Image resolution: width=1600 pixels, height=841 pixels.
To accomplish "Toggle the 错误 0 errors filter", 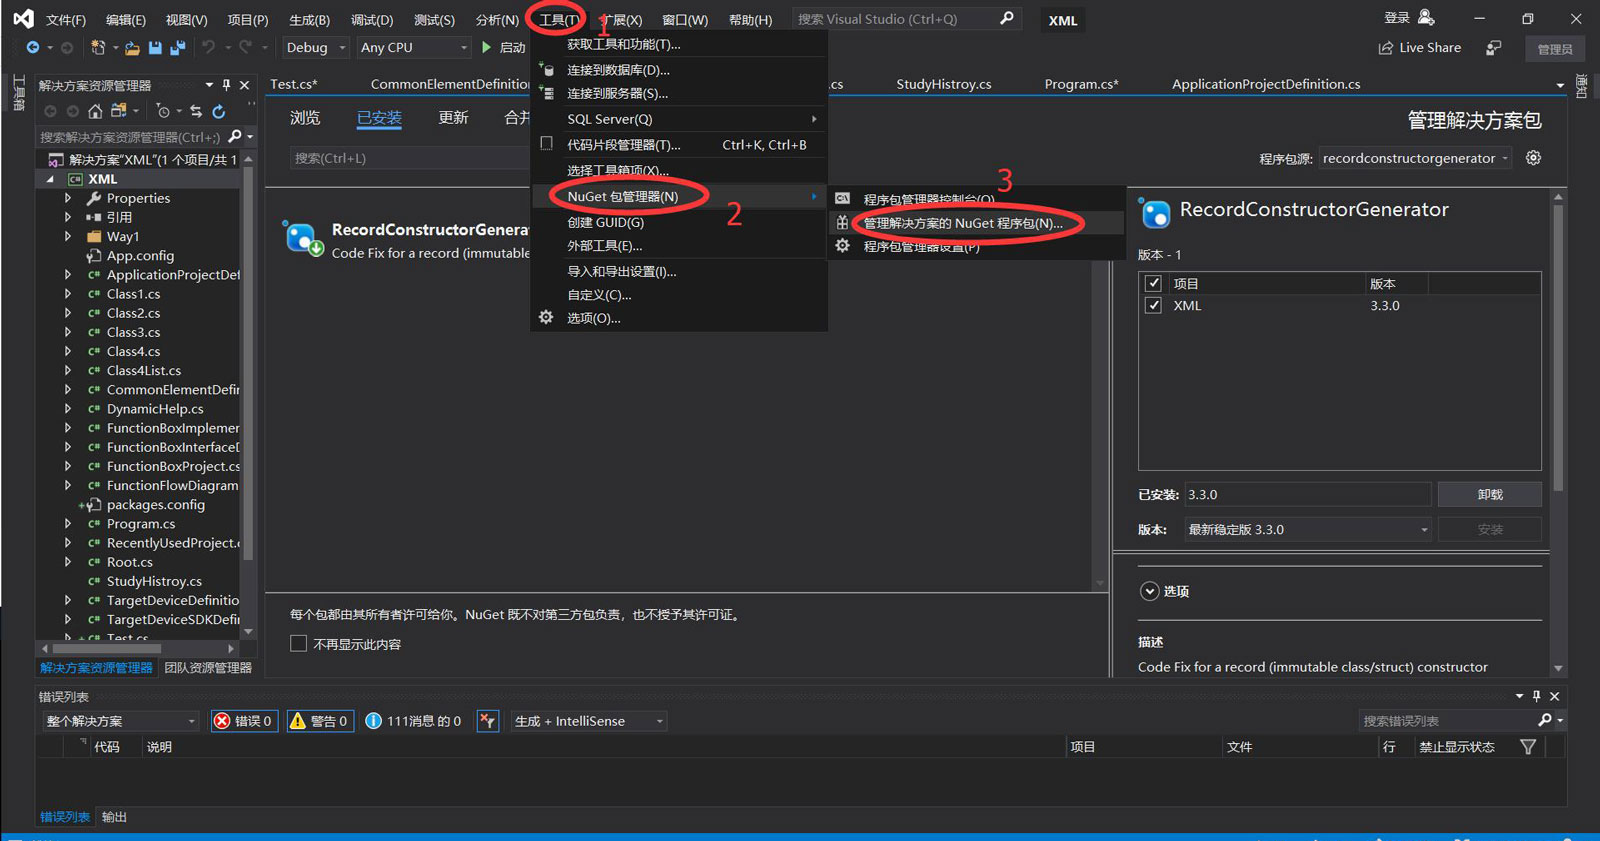I will tap(243, 721).
